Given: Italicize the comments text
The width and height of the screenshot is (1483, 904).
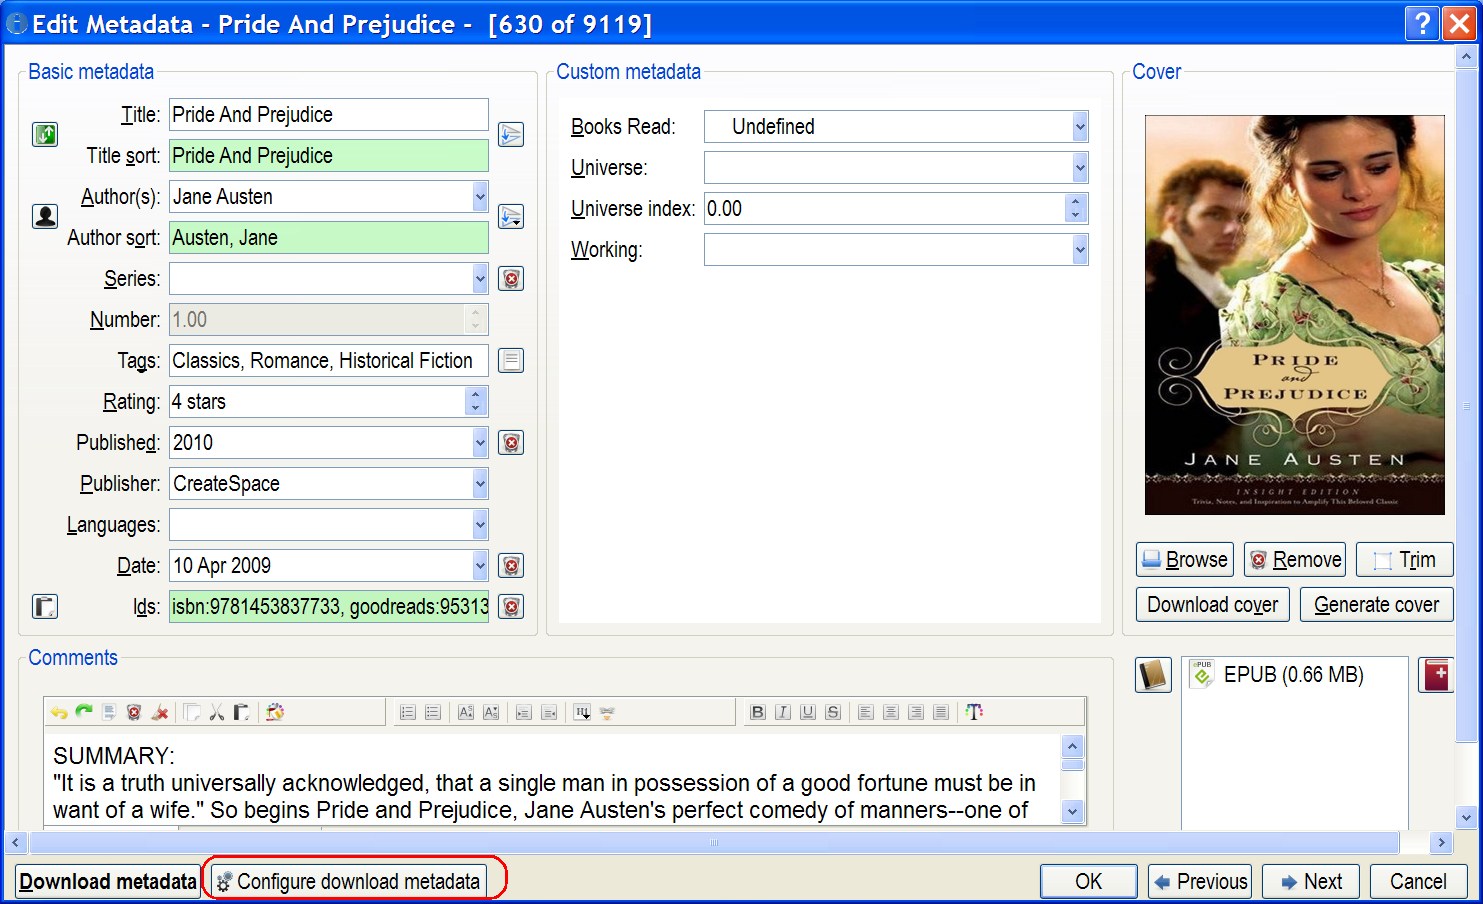Looking at the screenshot, I should pyautogui.click(x=783, y=712).
